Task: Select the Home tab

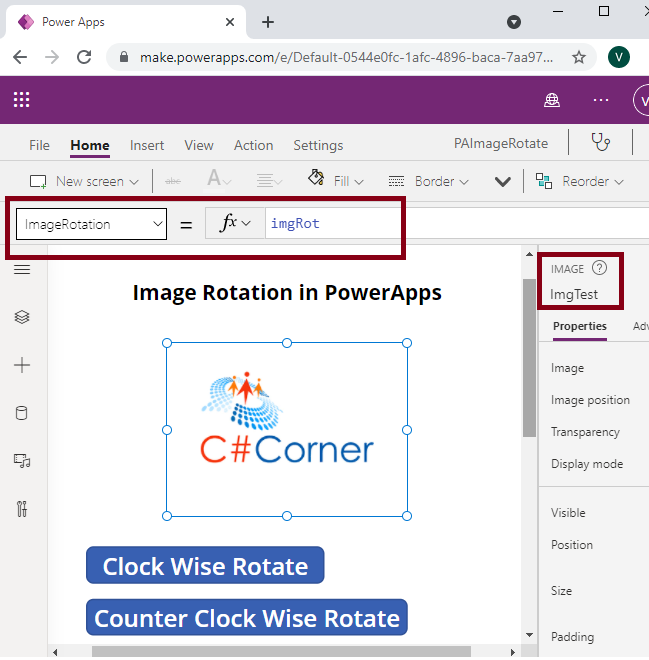Action: click(x=90, y=145)
